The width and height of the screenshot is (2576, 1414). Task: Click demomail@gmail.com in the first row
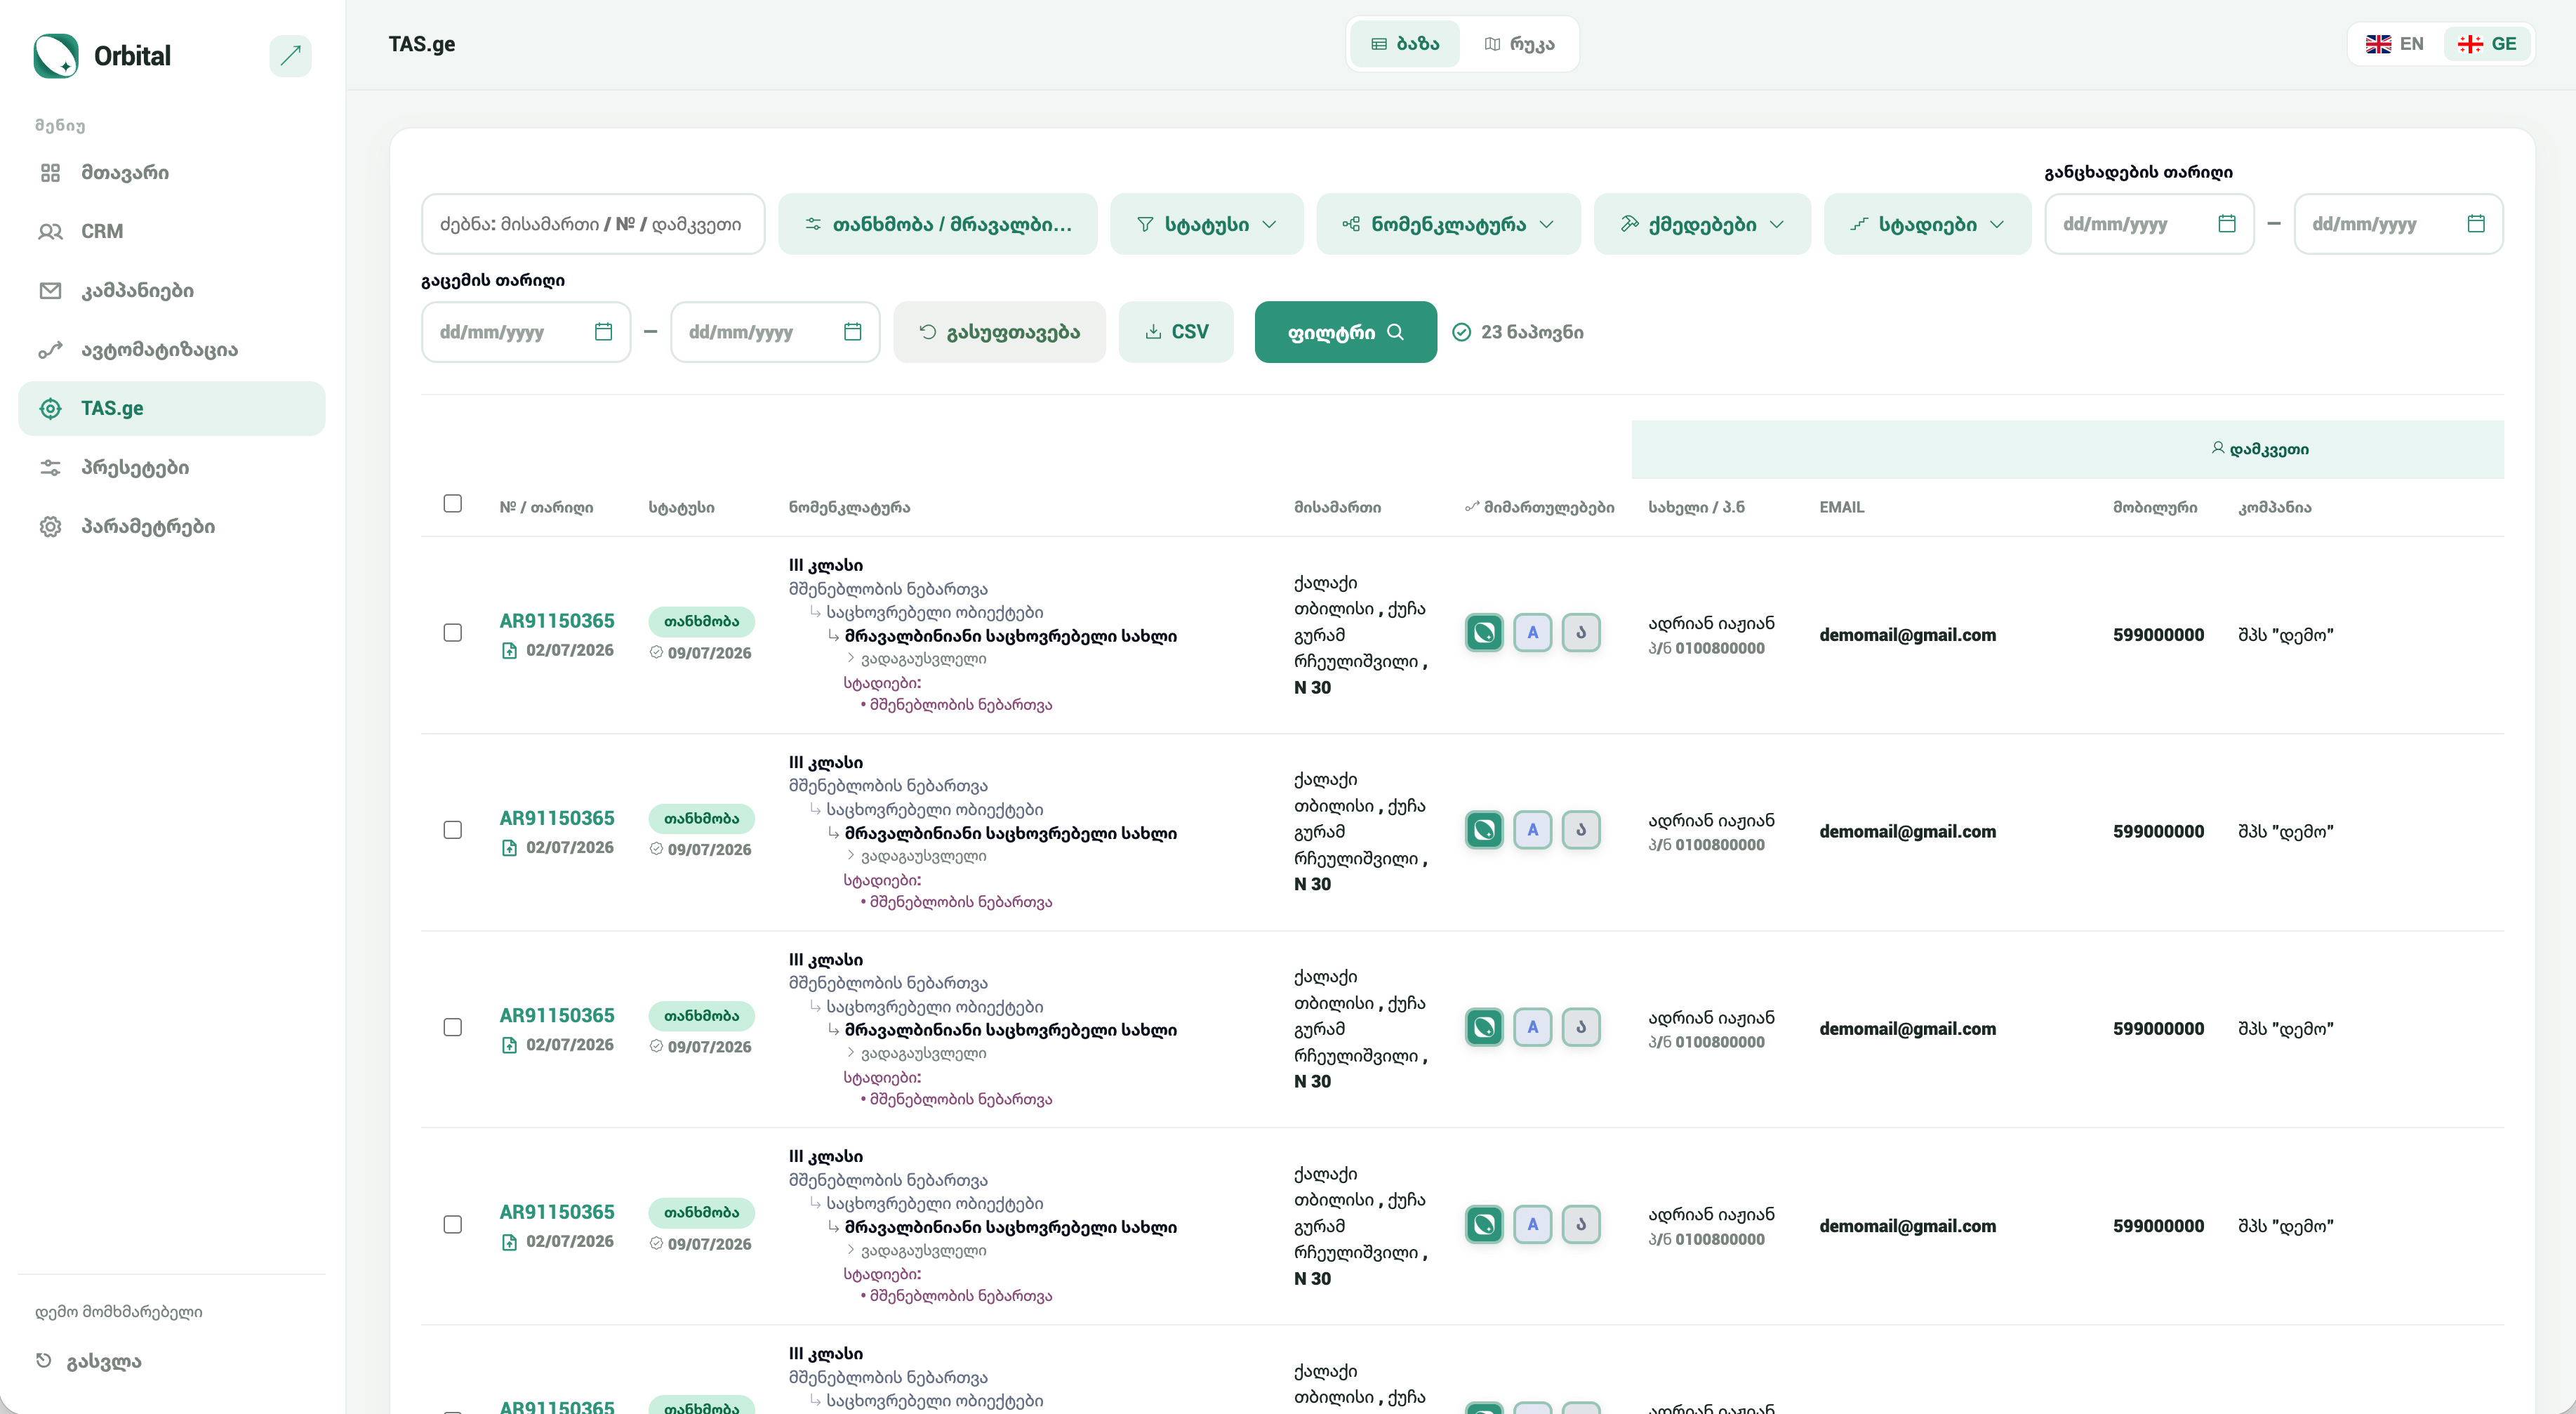click(x=1907, y=635)
